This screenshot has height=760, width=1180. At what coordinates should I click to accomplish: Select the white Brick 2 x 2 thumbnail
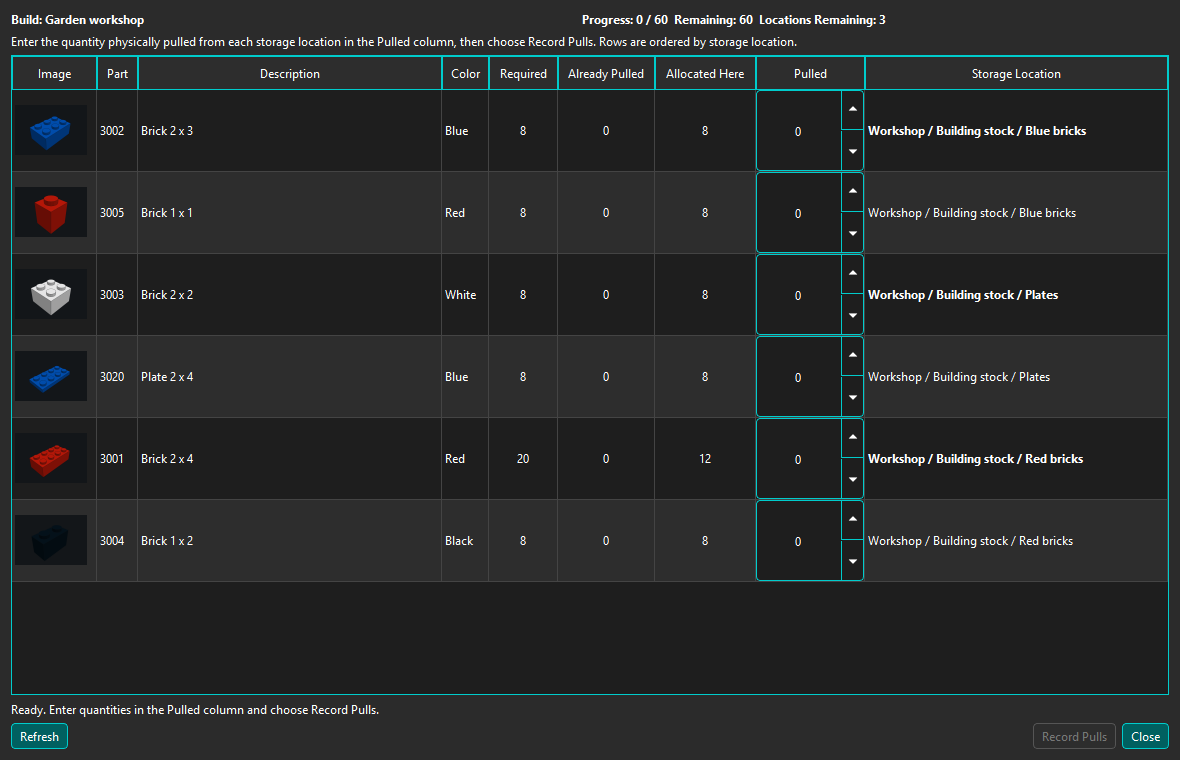(51, 295)
